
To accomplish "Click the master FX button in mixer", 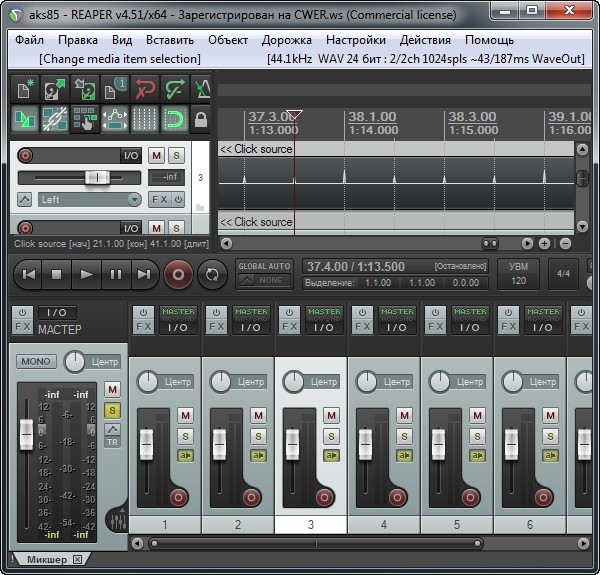I will (x=22, y=327).
